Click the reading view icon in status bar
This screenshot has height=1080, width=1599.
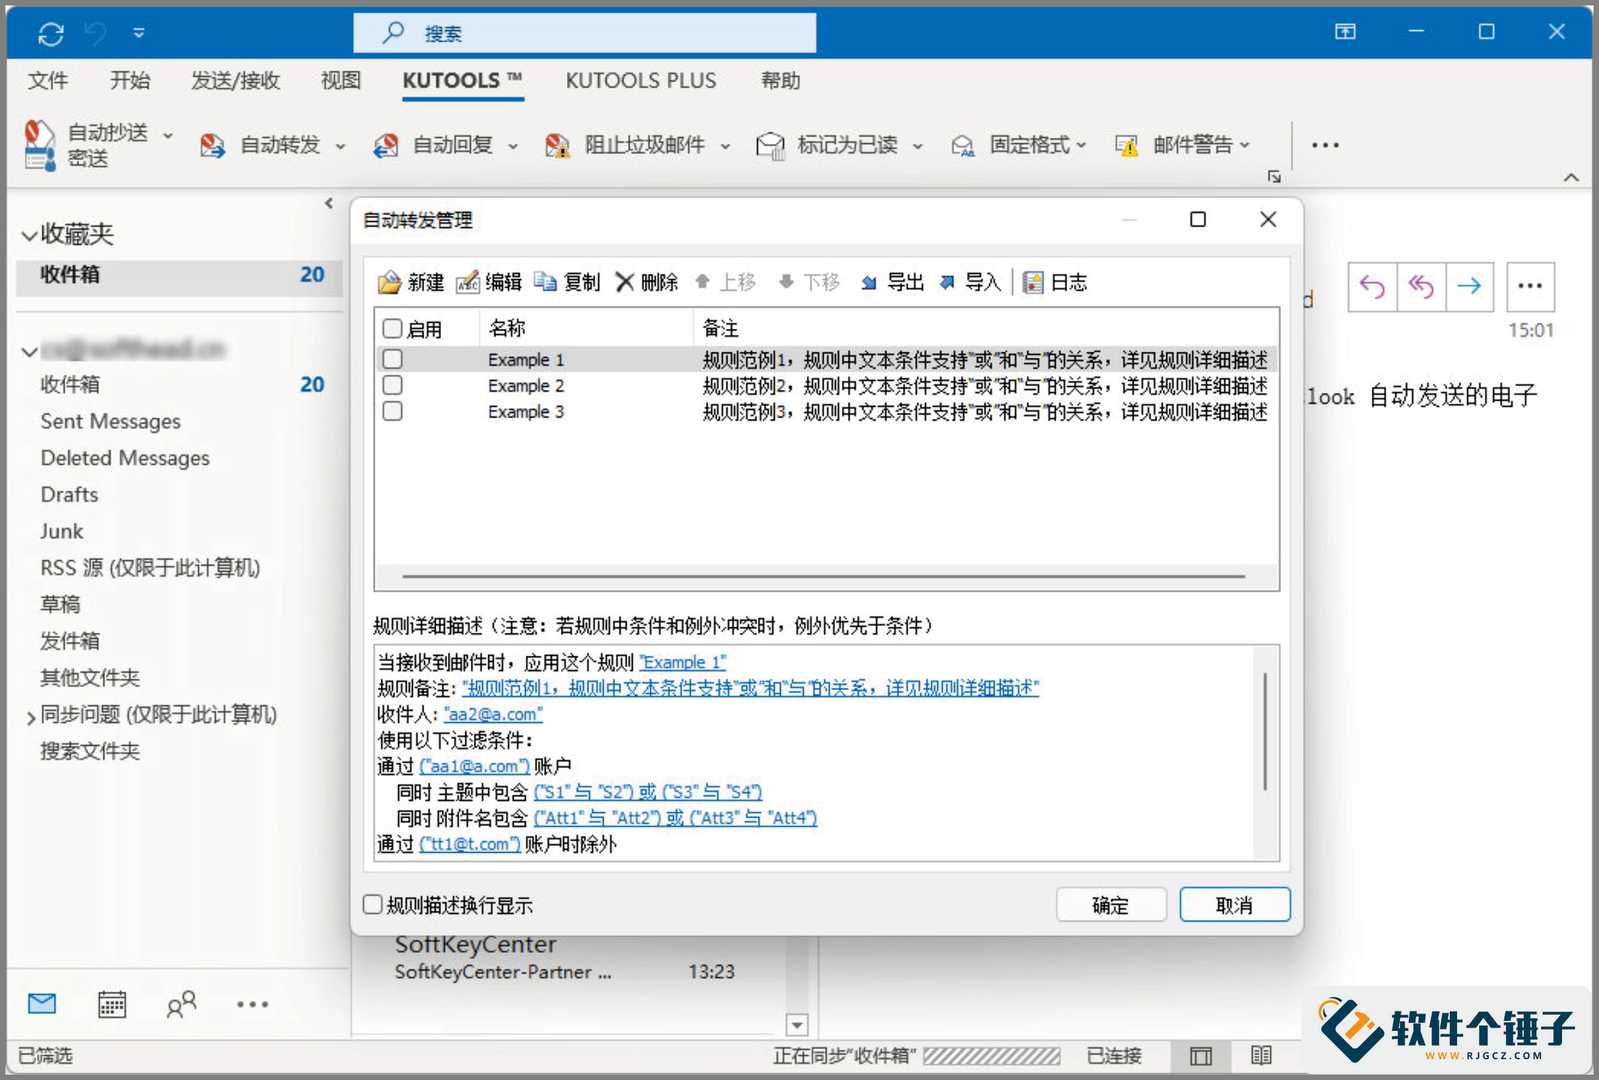[1261, 1056]
